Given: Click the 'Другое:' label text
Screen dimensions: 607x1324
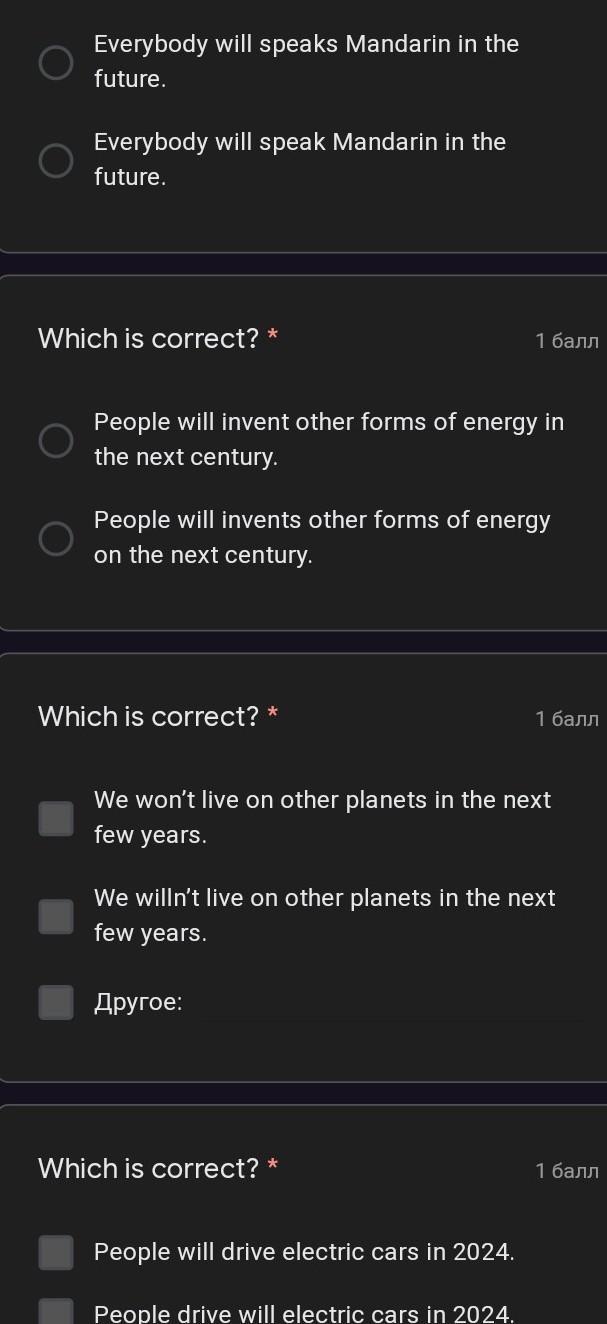Looking at the screenshot, I should pos(138,1002).
